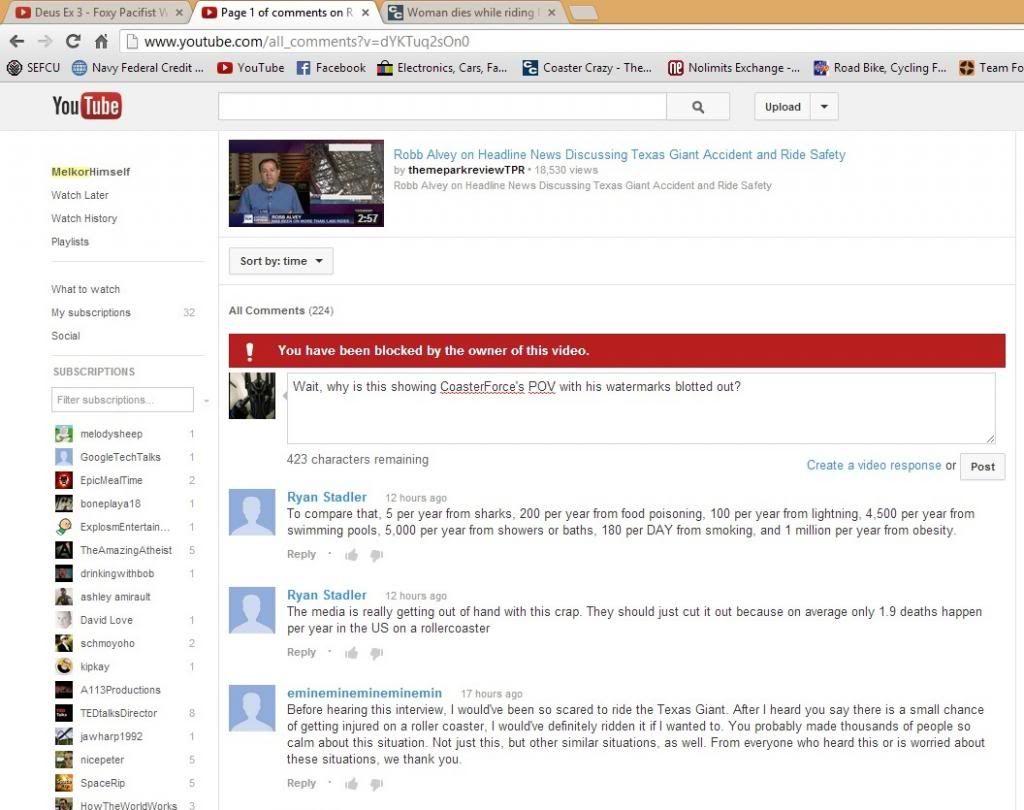Screen dimensions: 1024x810
Task: Click Create a video response link
Action: (874, 465)
